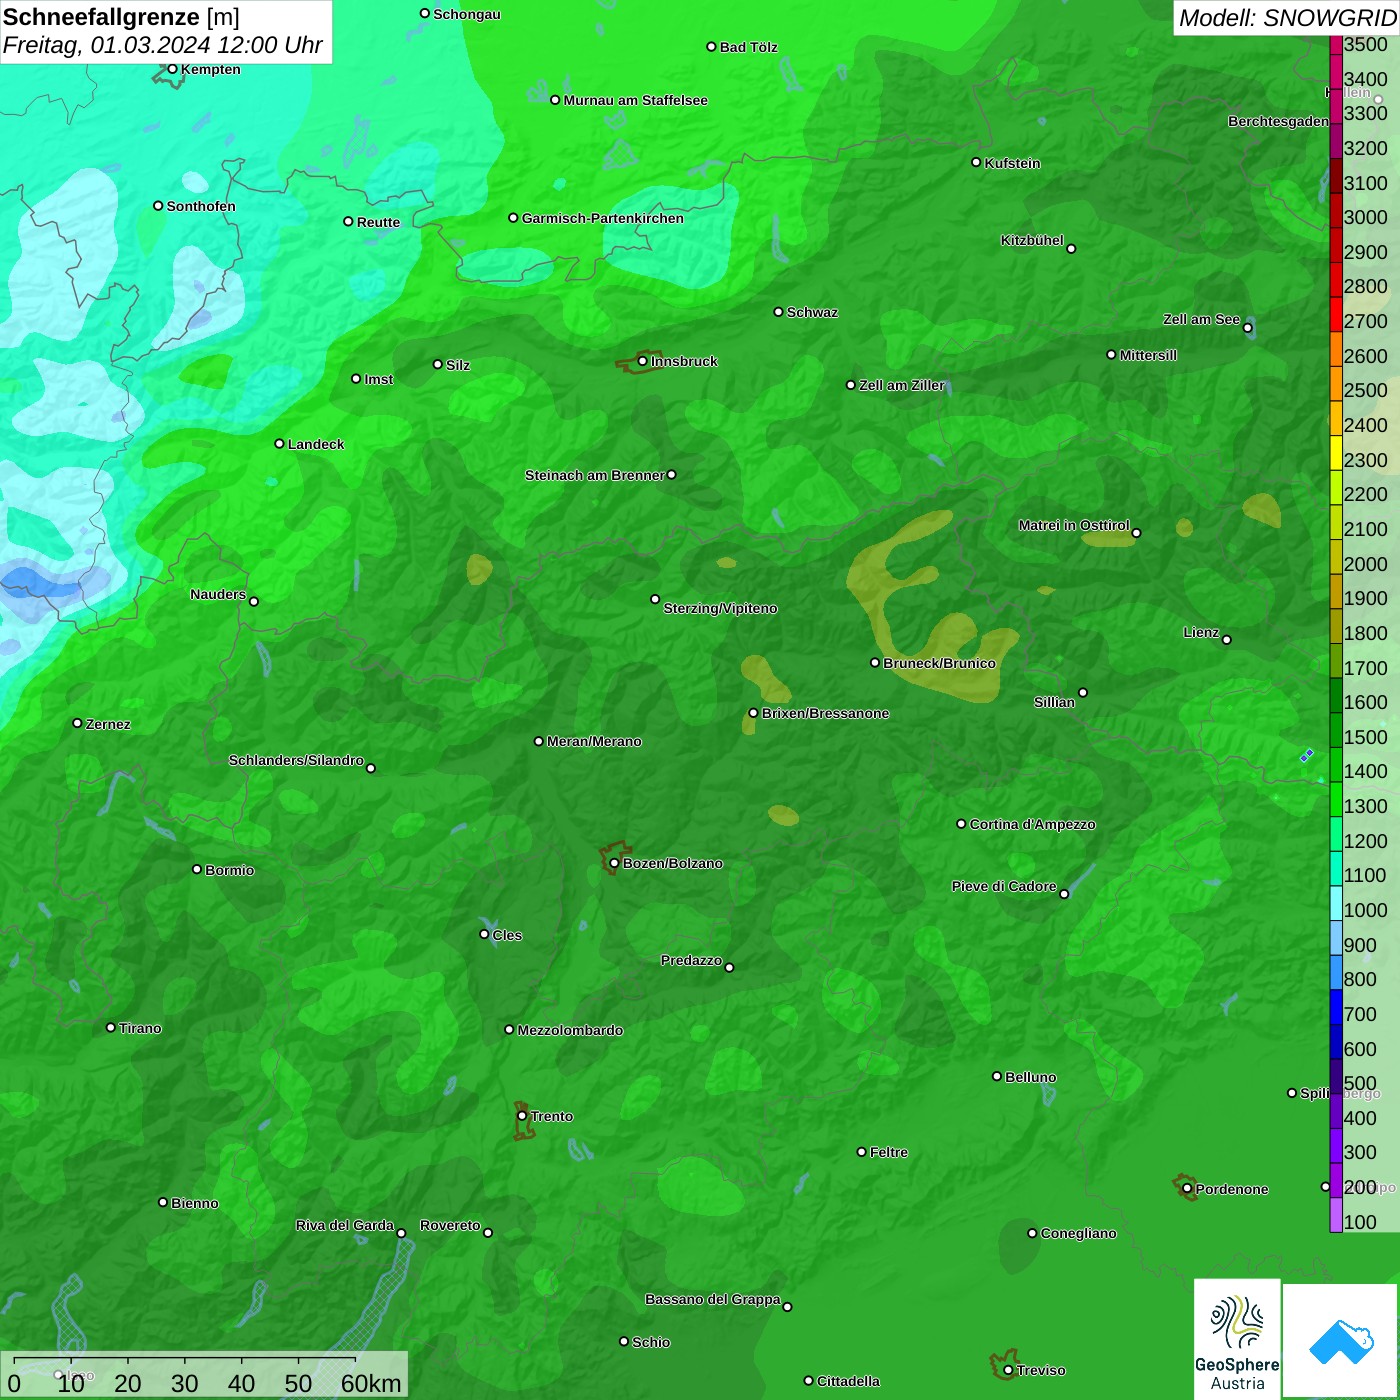The height and width of the screenshot is (1400, 1400).
Task: Click the dark blue legend swatch beside 700
Action: pos(1335,1006)
